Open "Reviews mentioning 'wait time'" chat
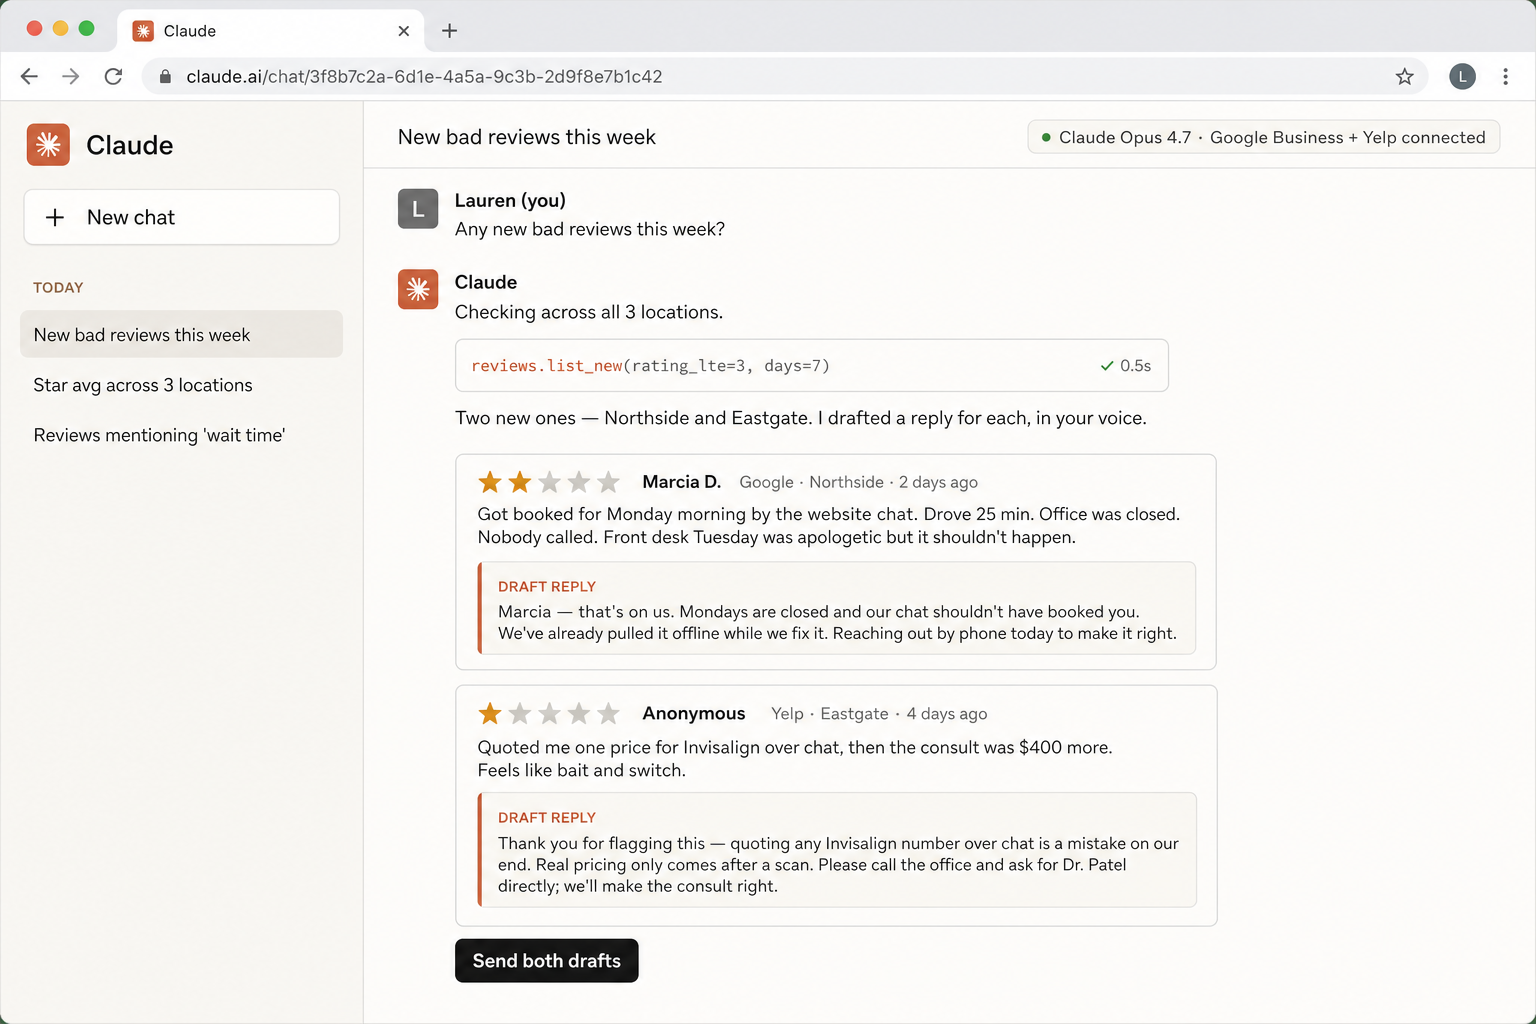This screenshot has width=1536, height=1024. coord(181,435)
